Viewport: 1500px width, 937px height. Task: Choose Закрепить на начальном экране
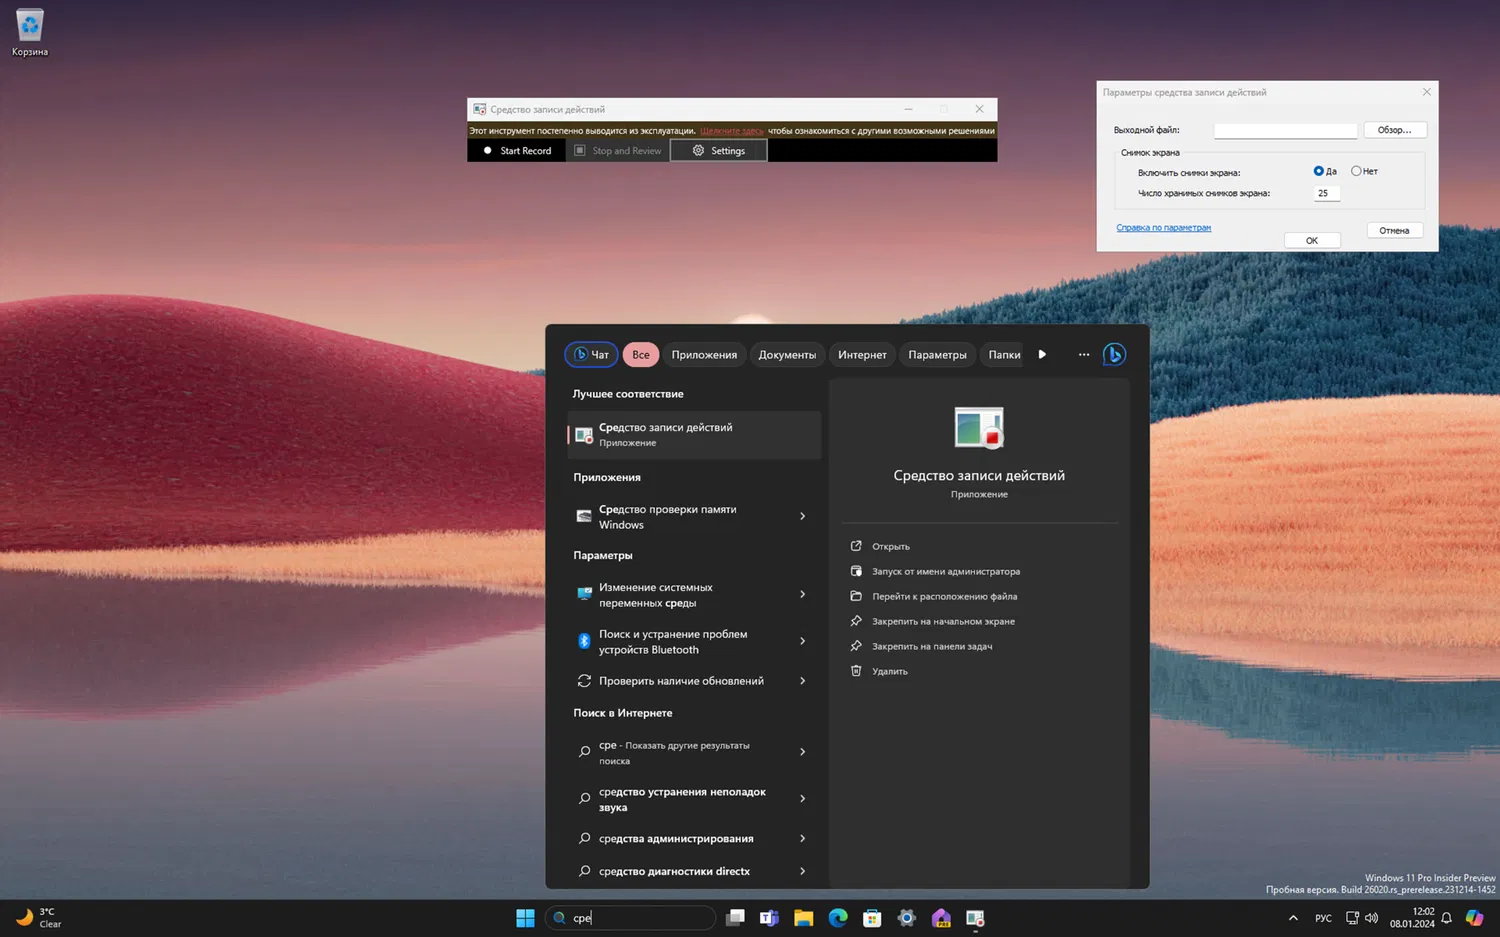pyautogui.click(x=943, y=621)
